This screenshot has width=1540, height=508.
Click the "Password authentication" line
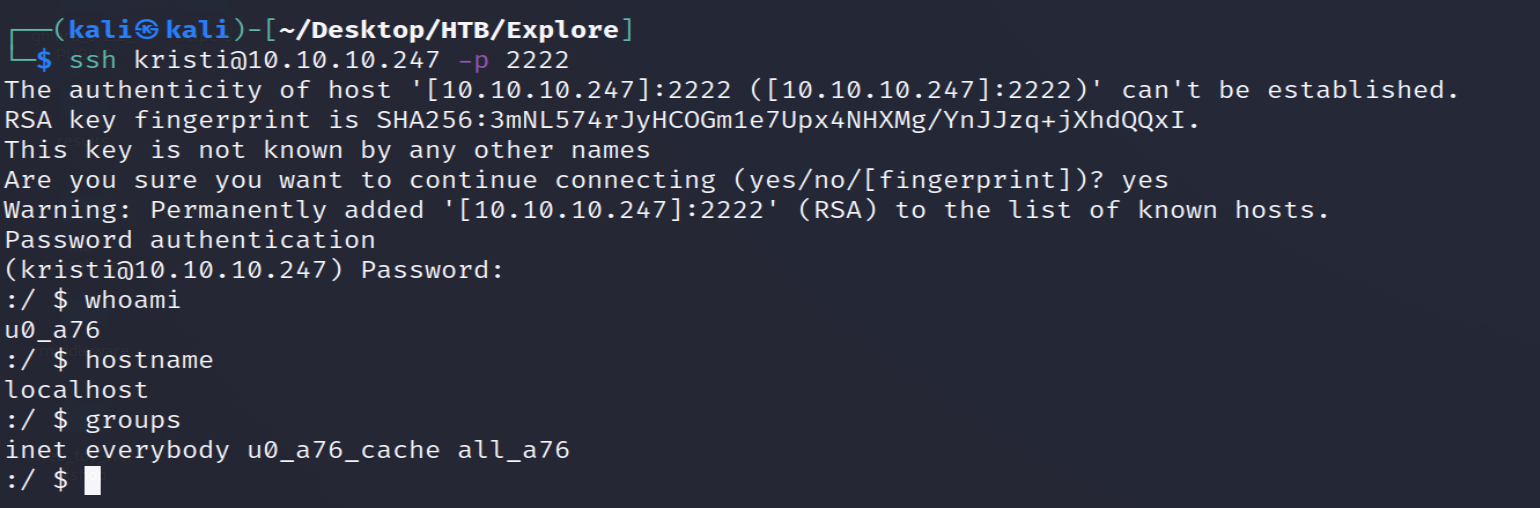(x=190, y=240)
